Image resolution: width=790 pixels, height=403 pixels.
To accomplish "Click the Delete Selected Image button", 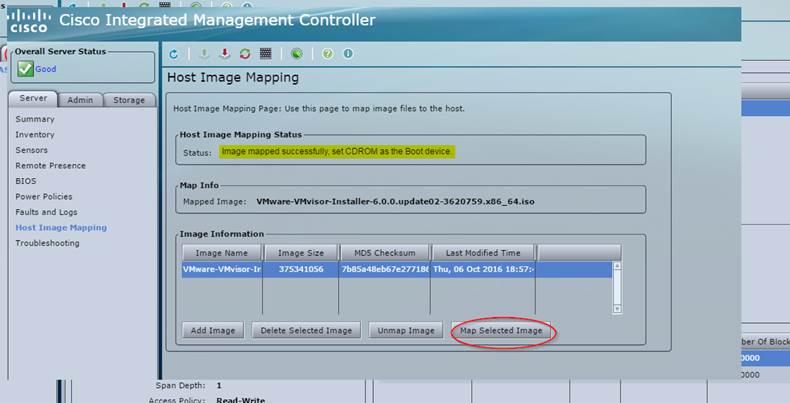I will (306, 330).
